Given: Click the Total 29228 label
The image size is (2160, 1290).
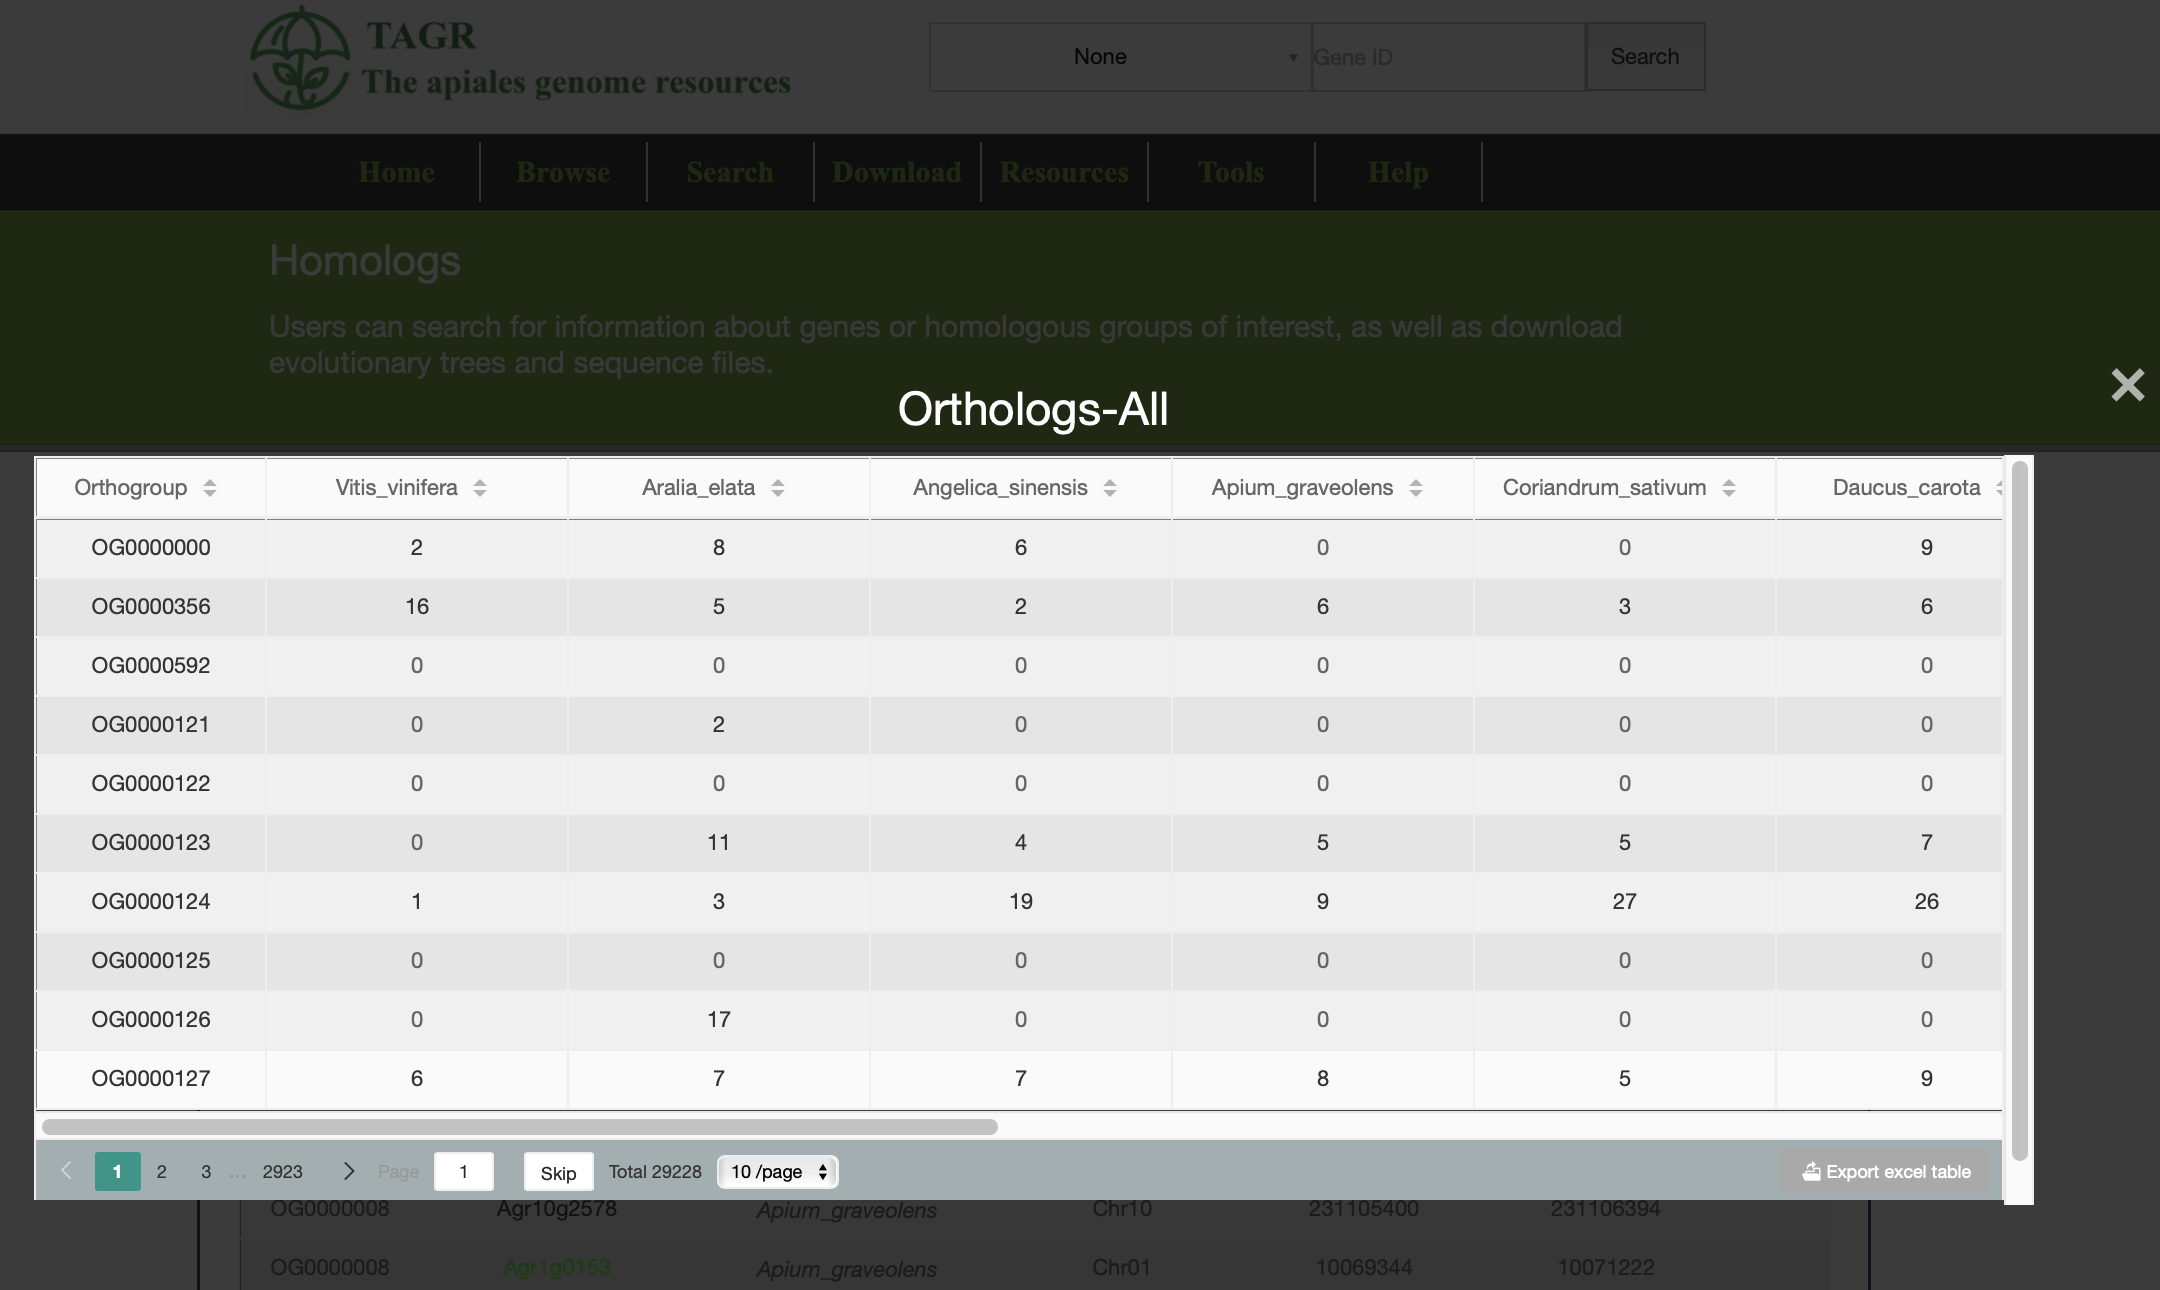Looking at the screenshot, I should point(655,1172).
